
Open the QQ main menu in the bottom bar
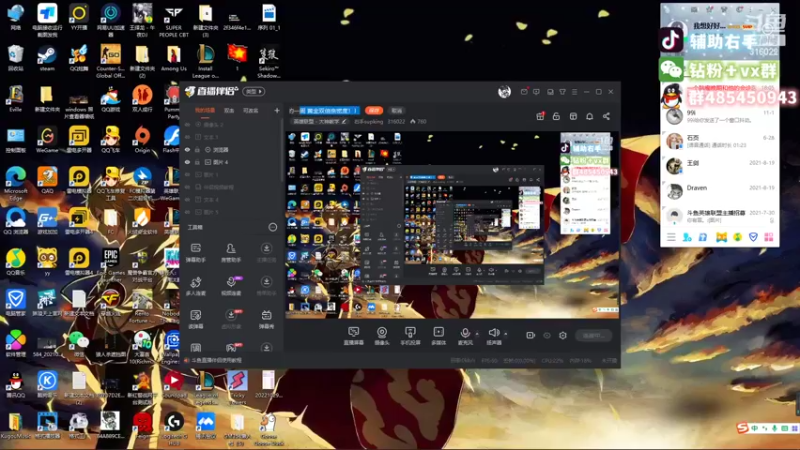tap(671, 237)
